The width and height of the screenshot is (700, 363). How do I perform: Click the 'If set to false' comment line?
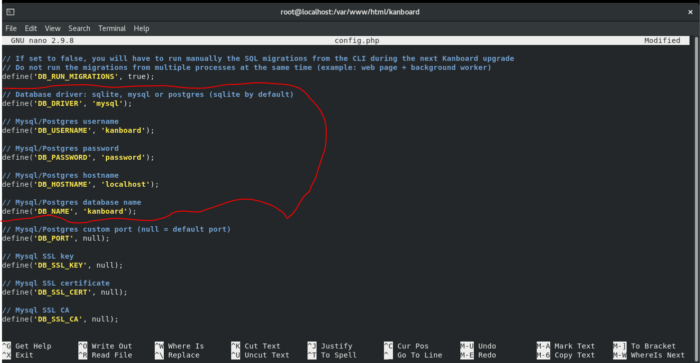click(258, 58)
